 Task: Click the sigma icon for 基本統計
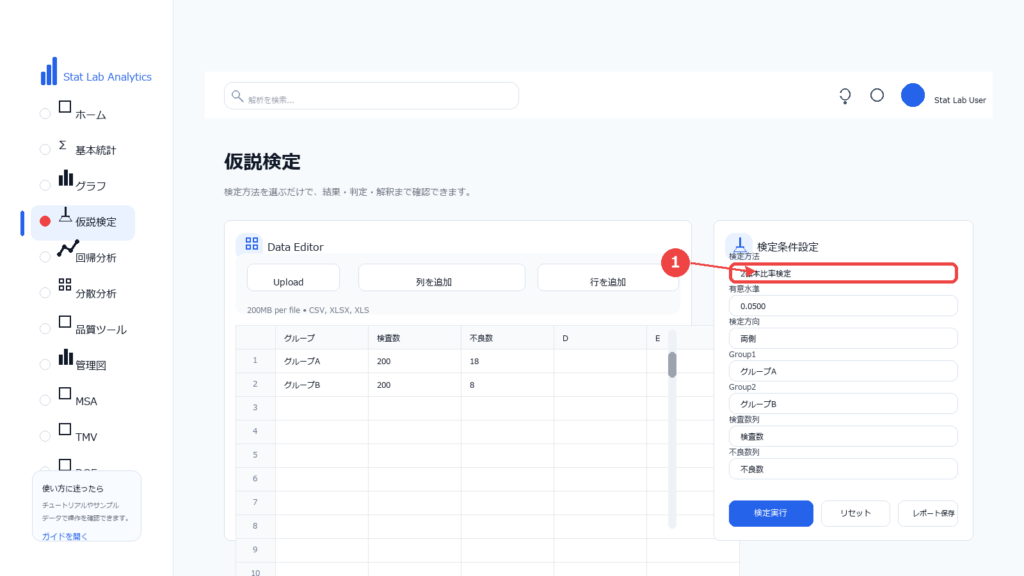click(63, 145)
